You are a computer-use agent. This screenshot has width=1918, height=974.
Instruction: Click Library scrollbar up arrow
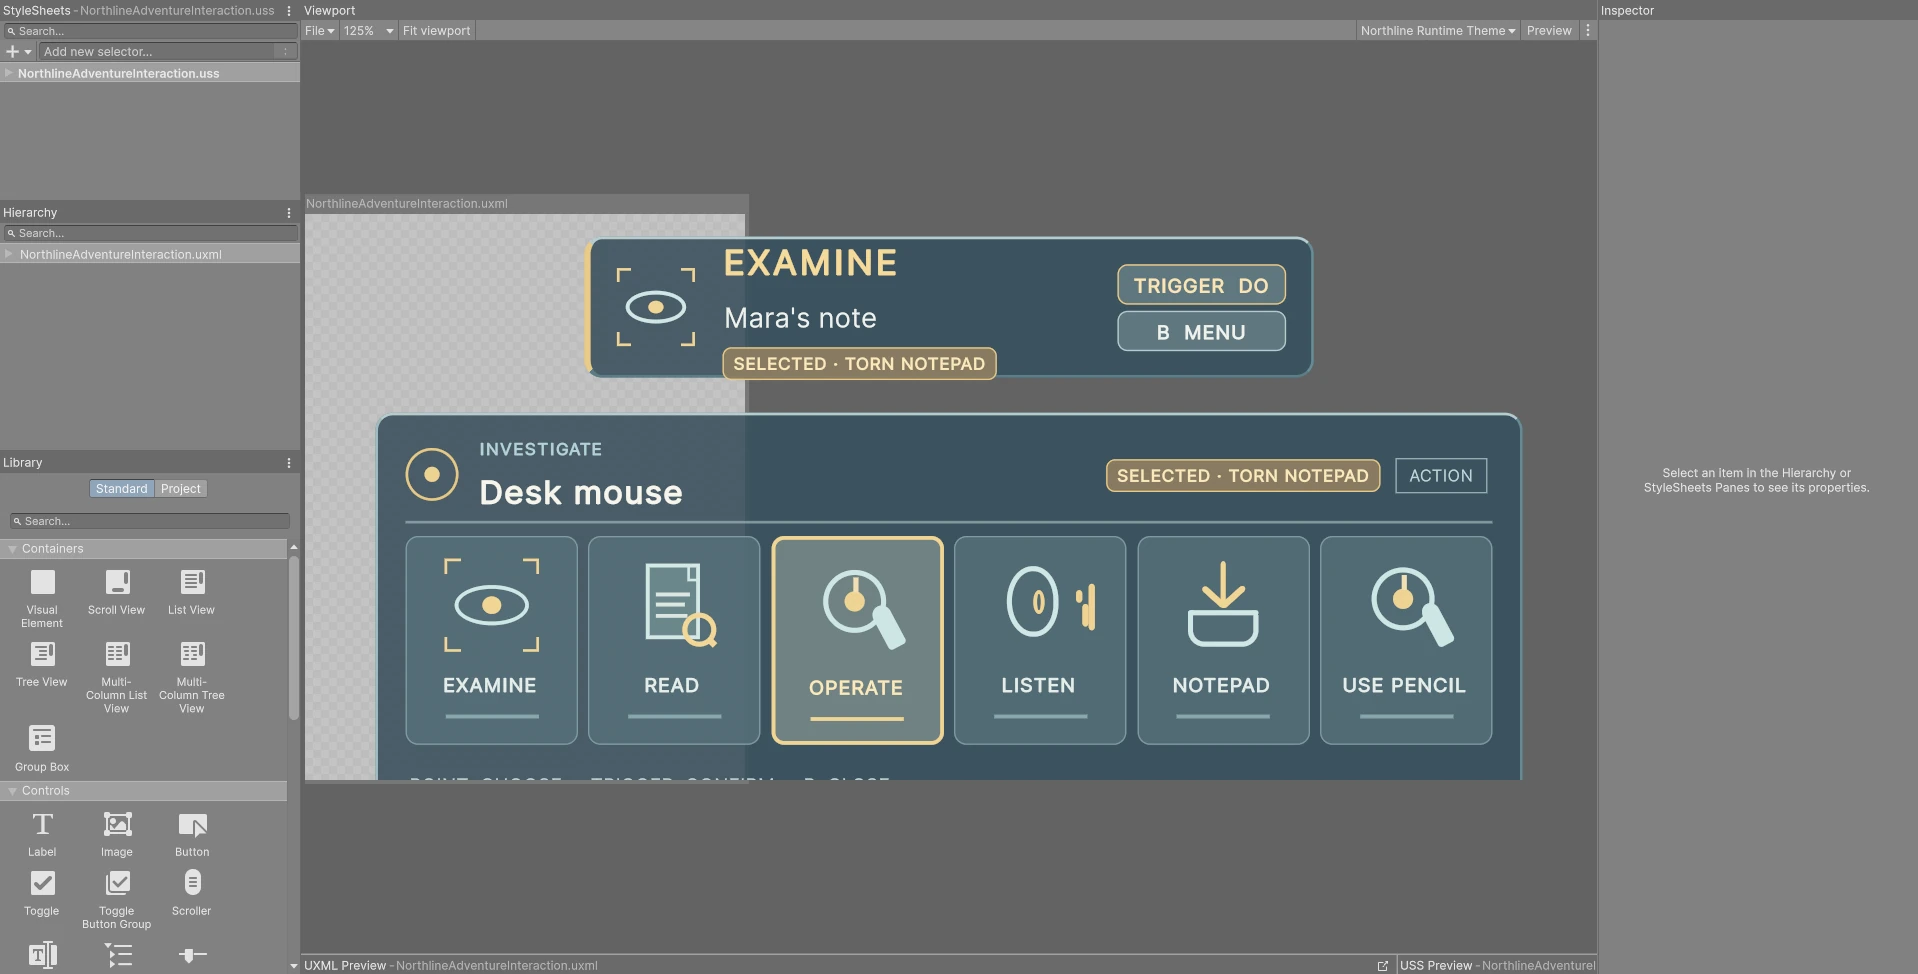(x=293, y=547)
